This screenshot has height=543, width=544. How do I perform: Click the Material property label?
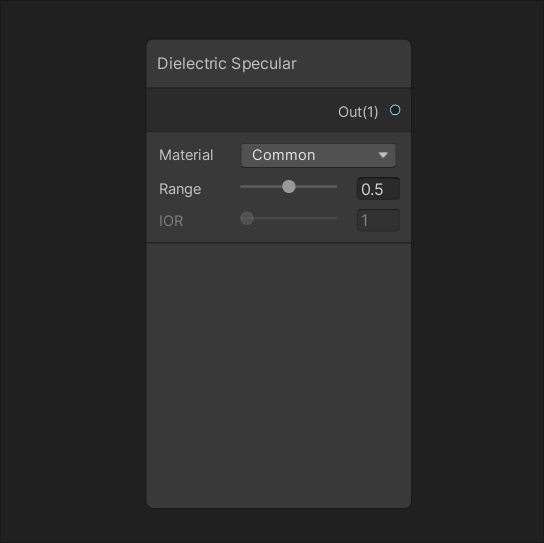pyautogui.click(x=186, y=155)
